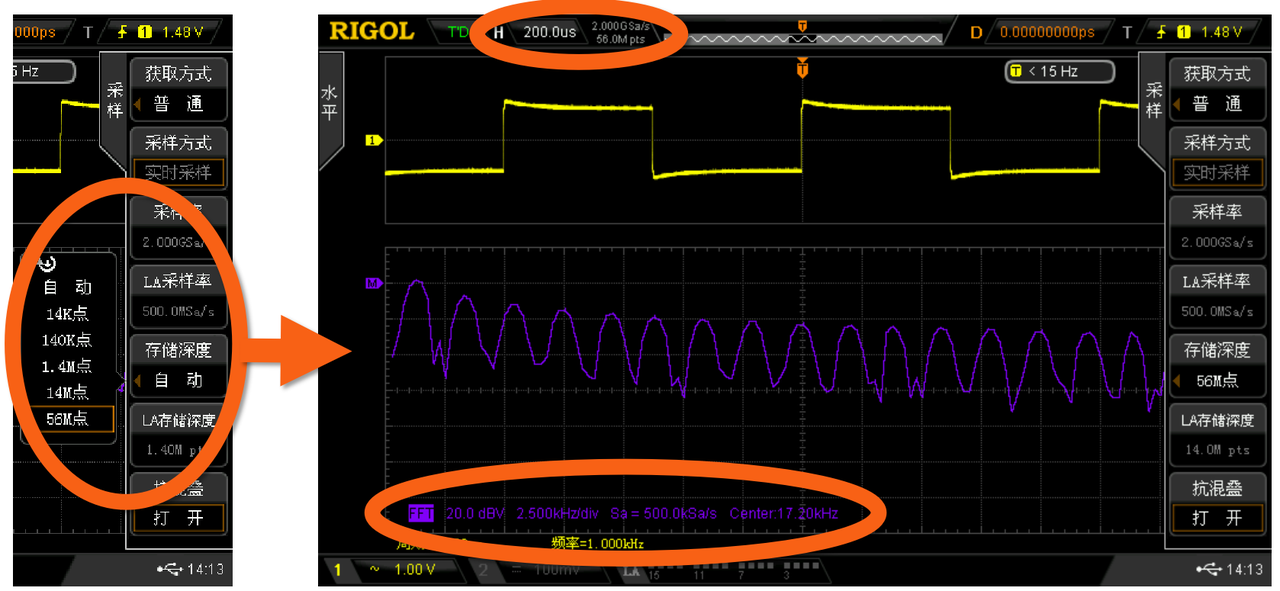The image size is (1280, 591).
Task: Click the yellow channel 1 ground level marker
Action: (x=374, y=141)
